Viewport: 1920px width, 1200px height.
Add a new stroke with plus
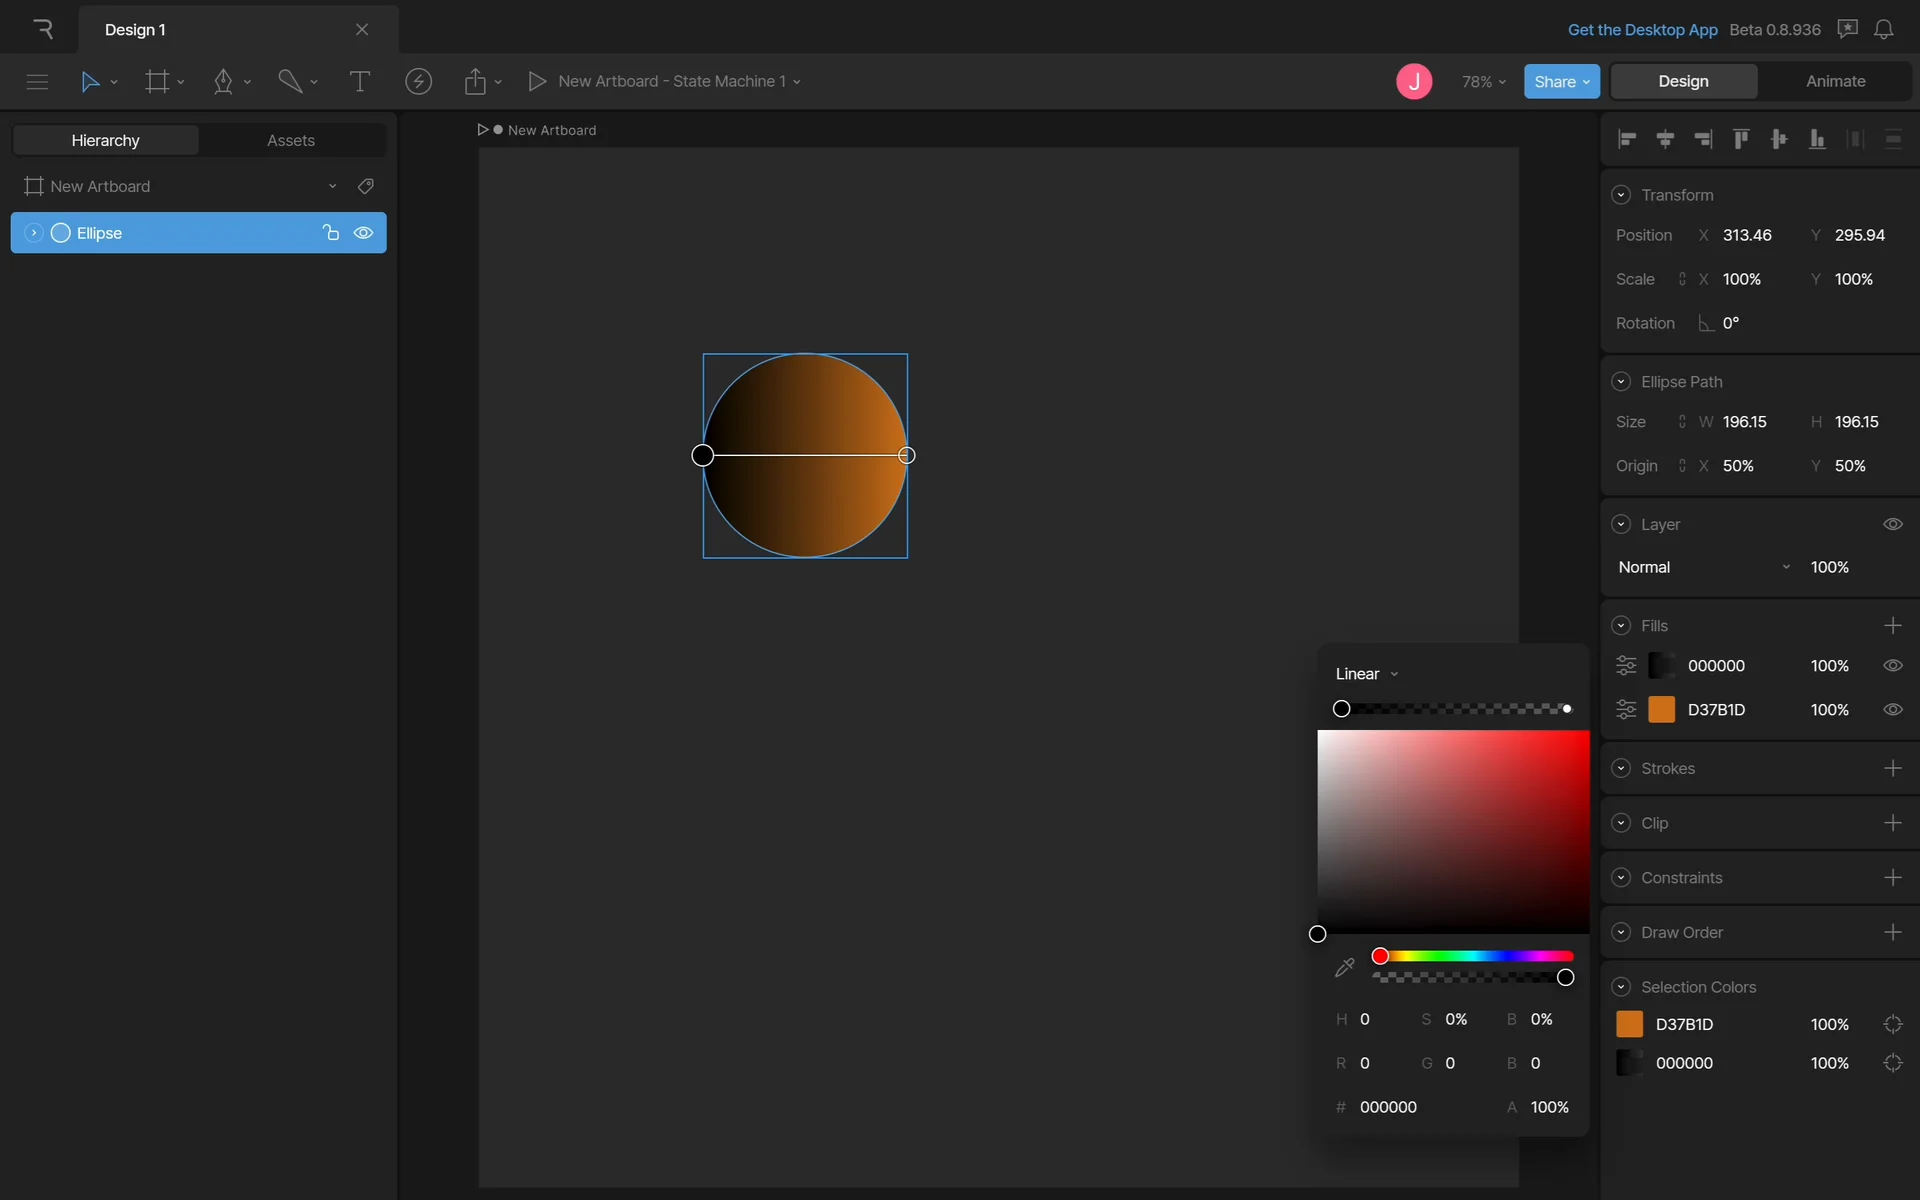[x=1892, y=768]
